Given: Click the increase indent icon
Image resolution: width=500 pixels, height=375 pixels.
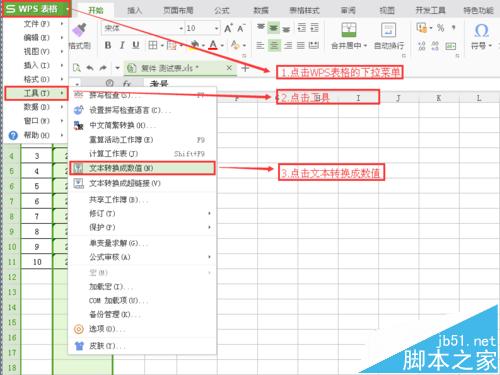Looking at the screenshot, I should (314, 28).
